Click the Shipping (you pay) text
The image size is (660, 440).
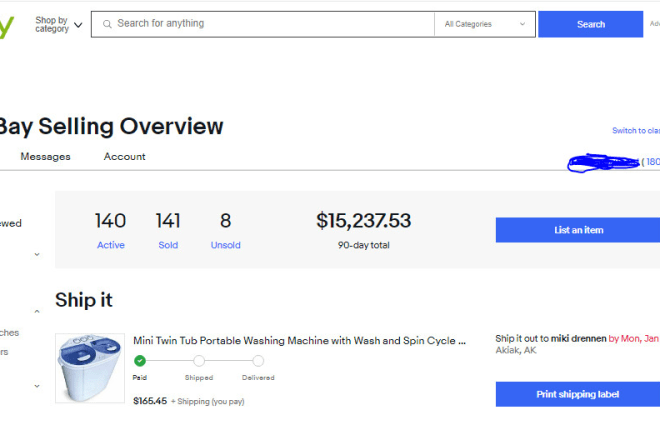click(x=208, y=402)
